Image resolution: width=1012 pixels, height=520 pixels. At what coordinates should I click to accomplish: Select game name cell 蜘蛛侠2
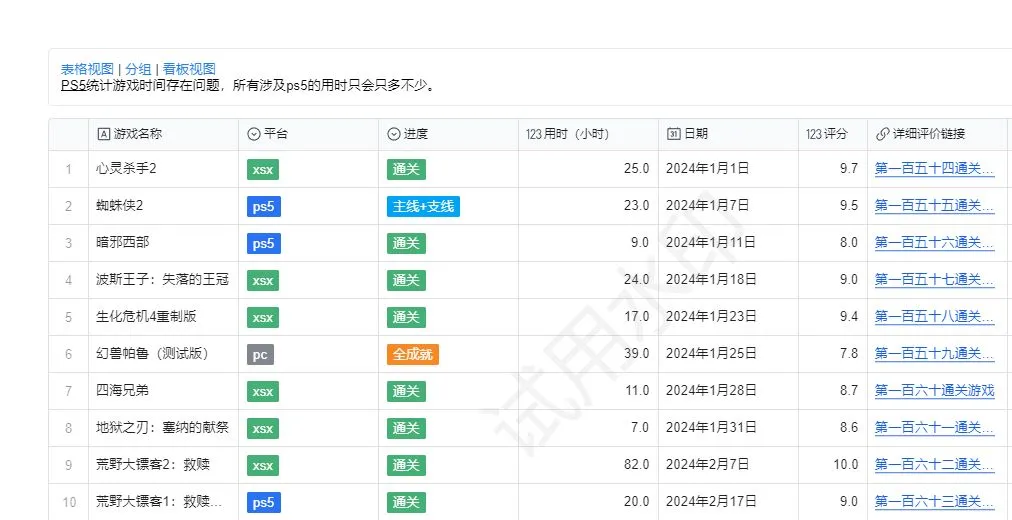point(163,206)
